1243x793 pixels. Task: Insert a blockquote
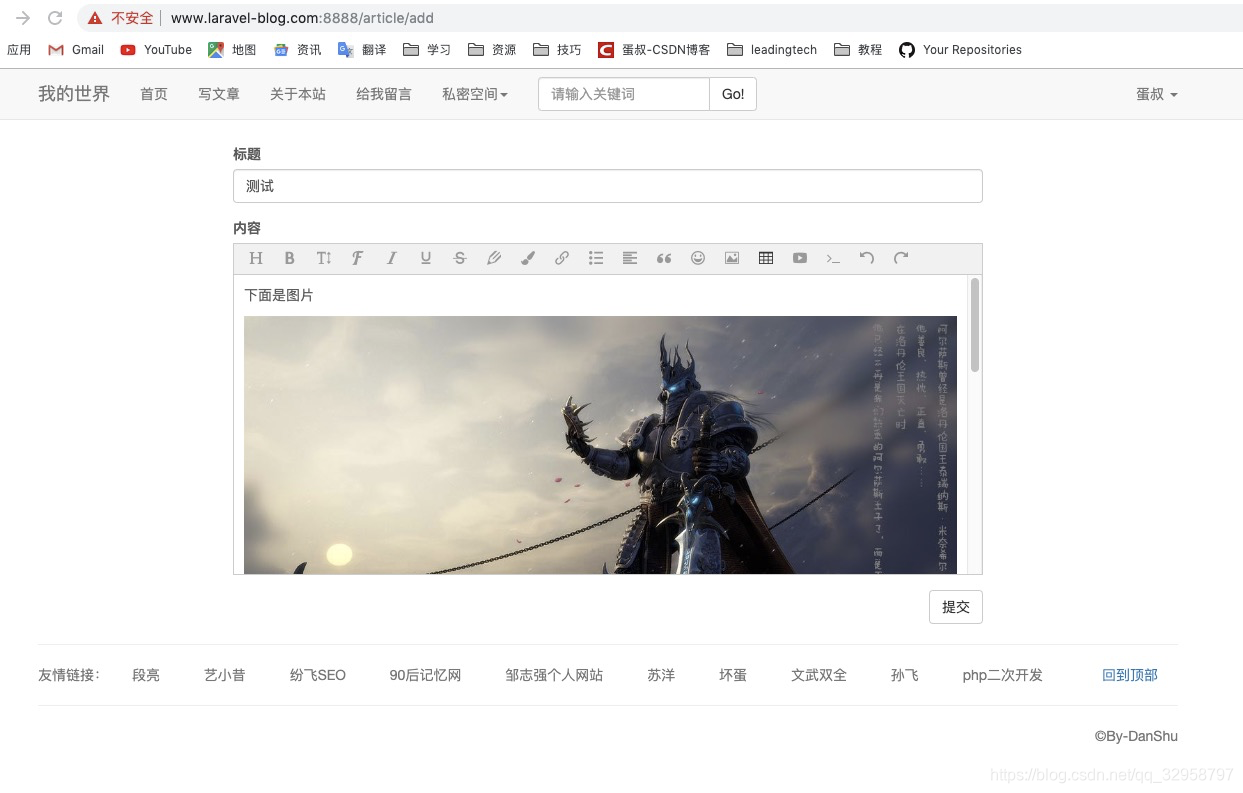coord(664,258)
